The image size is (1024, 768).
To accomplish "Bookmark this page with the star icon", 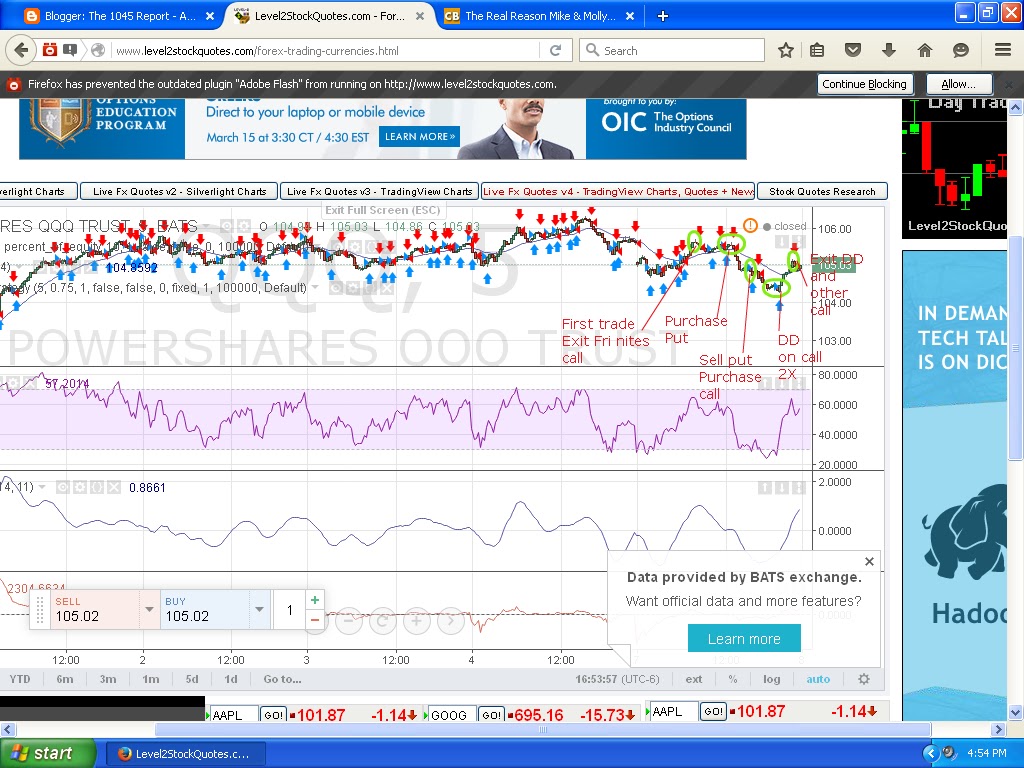I will 786,50.
